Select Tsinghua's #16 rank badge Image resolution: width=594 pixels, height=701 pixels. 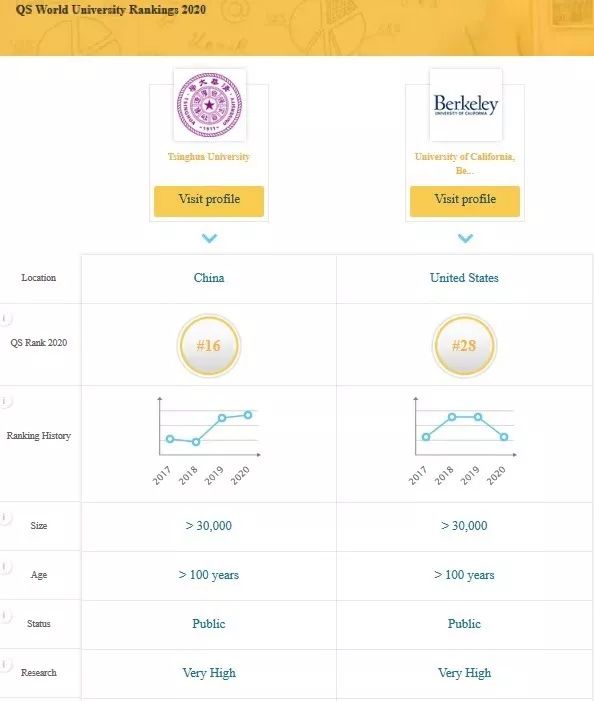click(x=209, y=346)
